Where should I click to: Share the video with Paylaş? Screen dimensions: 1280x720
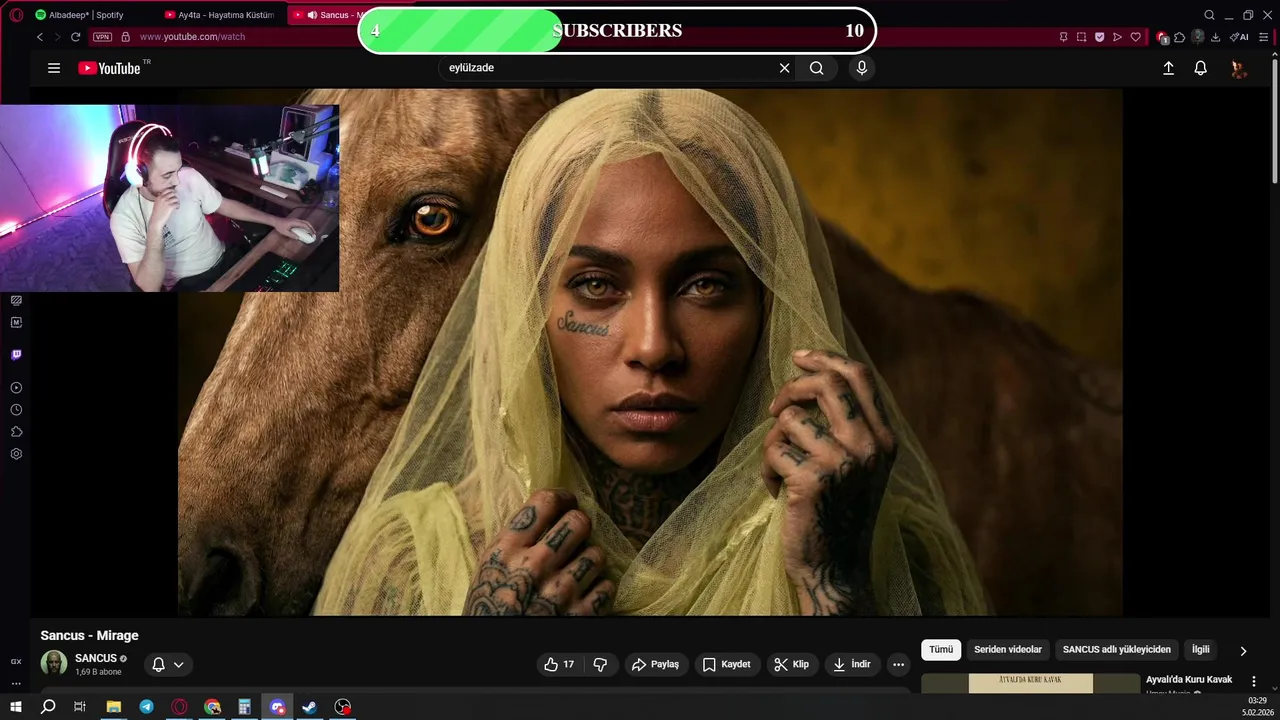[655, 664]
